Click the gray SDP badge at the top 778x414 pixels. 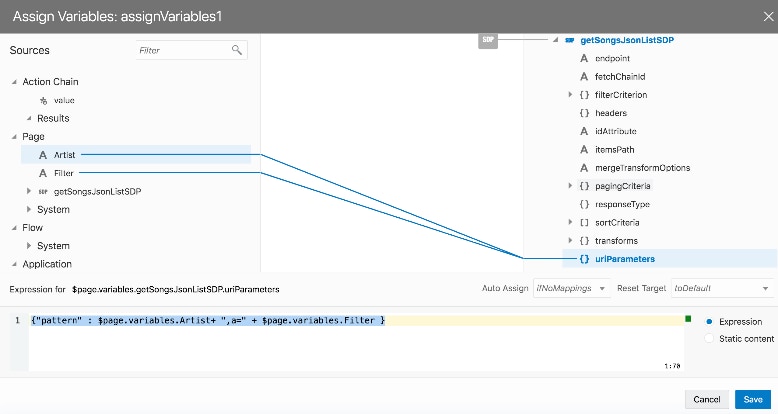488,40
